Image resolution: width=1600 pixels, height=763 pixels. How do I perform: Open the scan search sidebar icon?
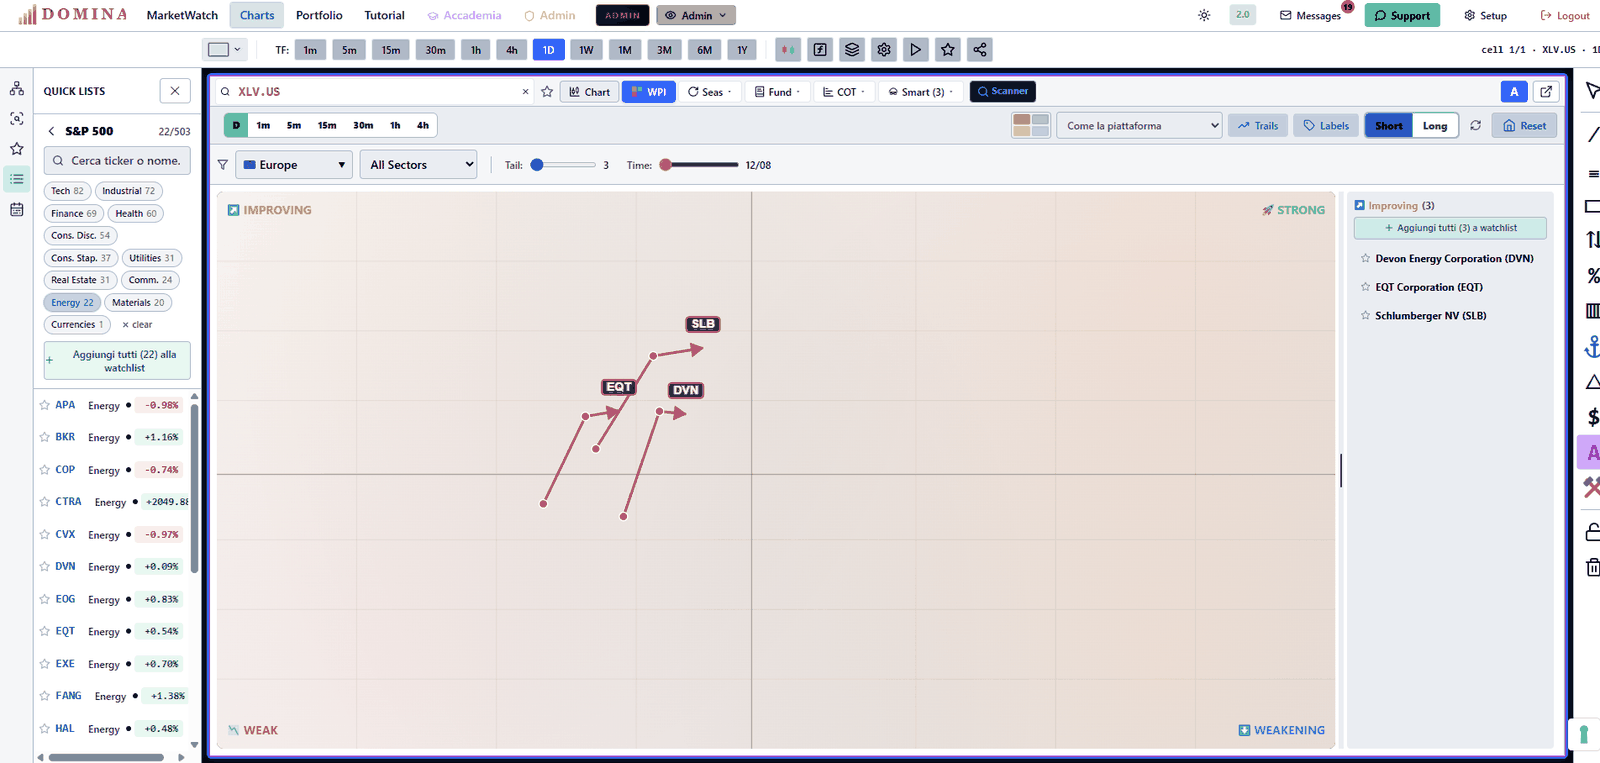[x=17, y=118]
